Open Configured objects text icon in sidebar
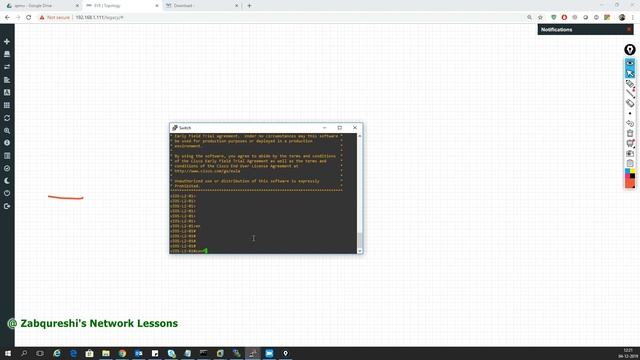The height and width of the screenshot is (360, 640). [7, 93]
